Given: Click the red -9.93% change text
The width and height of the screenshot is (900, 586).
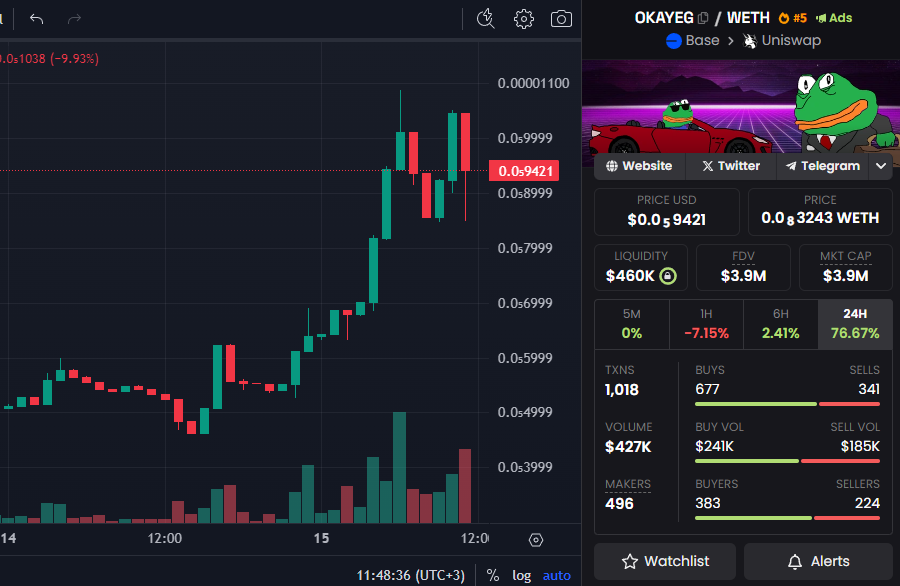Looking at the screenshot, I should [75, 59].
